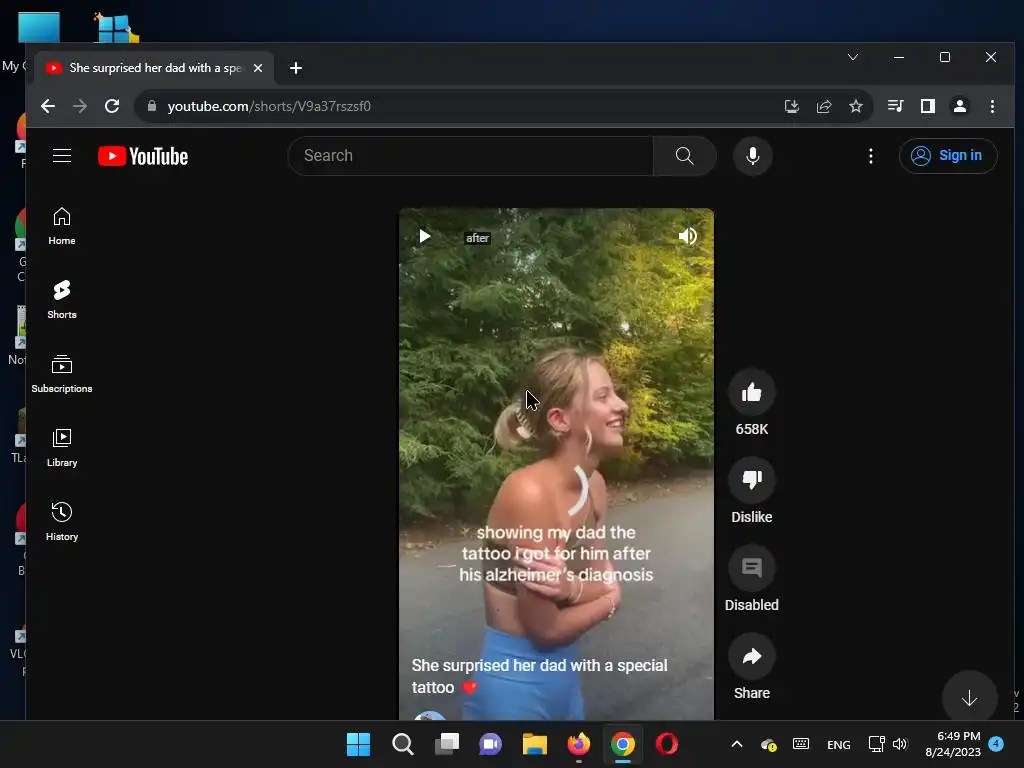Open Chat app on taskbar
The image size is (1024, 768).
[x=490, y=744]
